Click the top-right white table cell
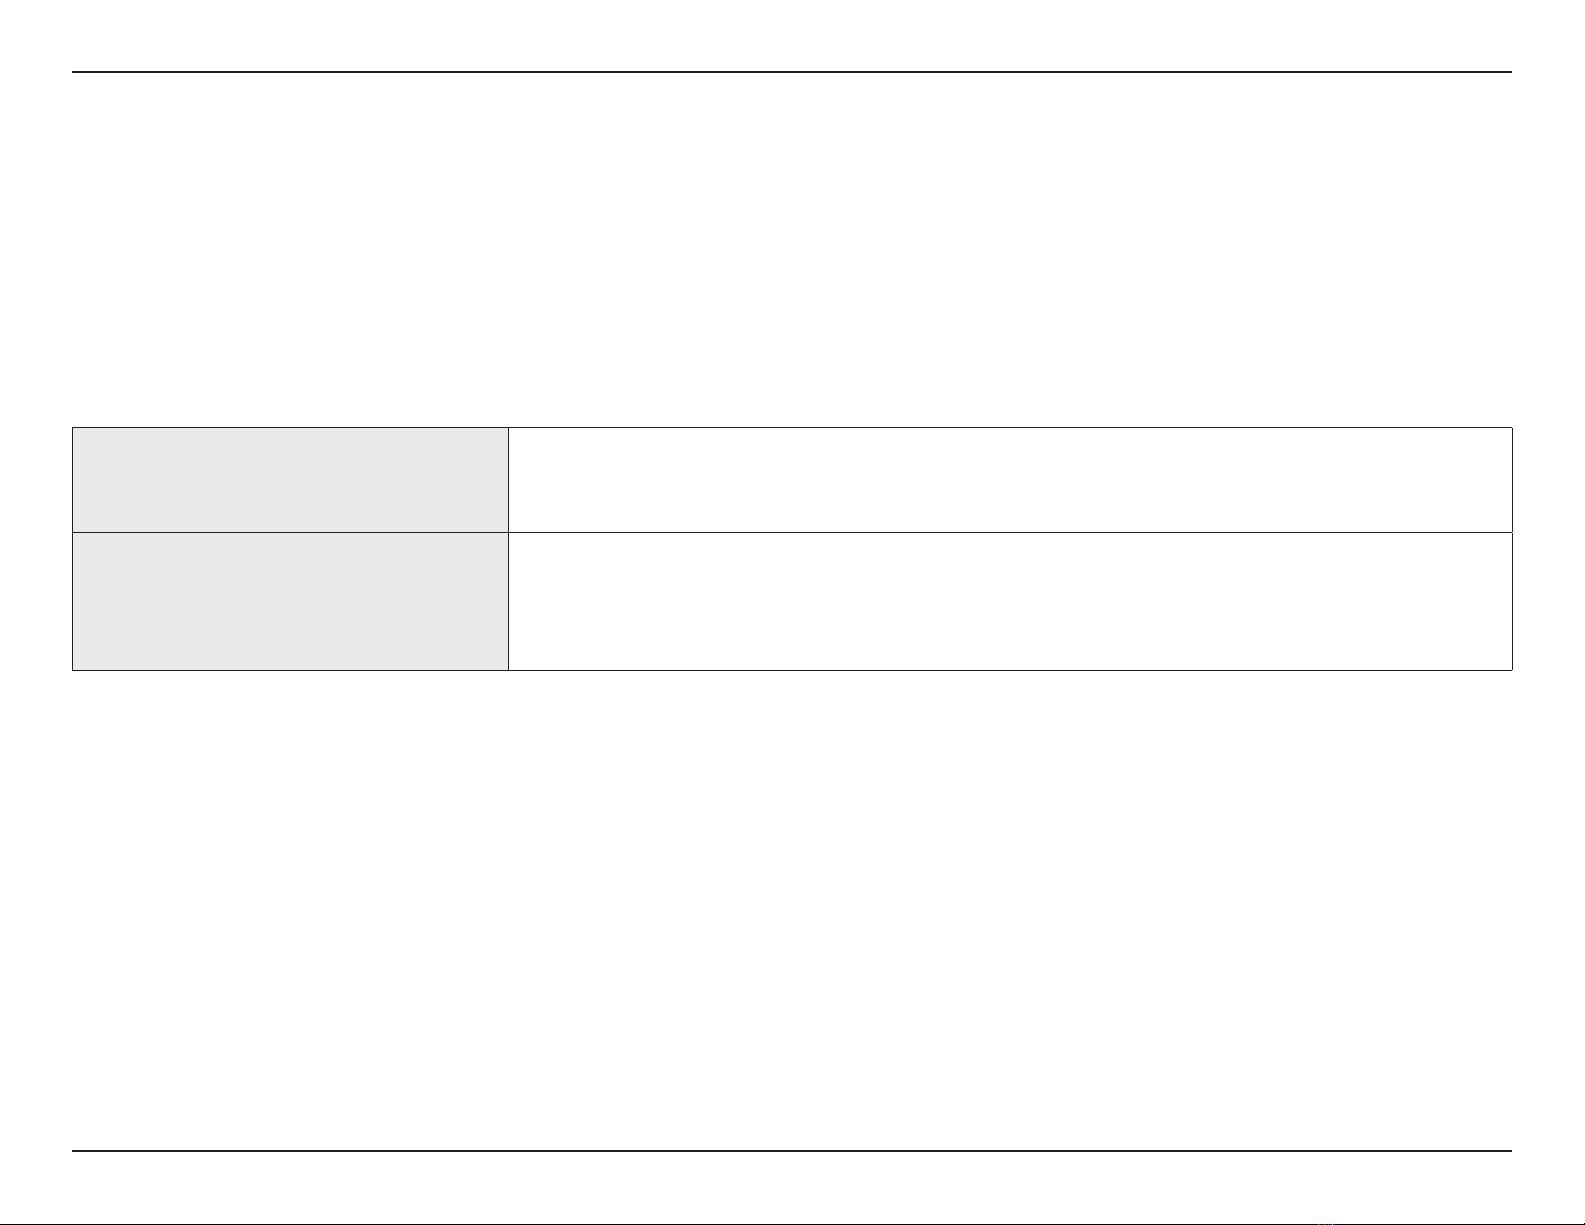The image size is (1585, 1225). pyautogui.click(x=1010, y=480)
